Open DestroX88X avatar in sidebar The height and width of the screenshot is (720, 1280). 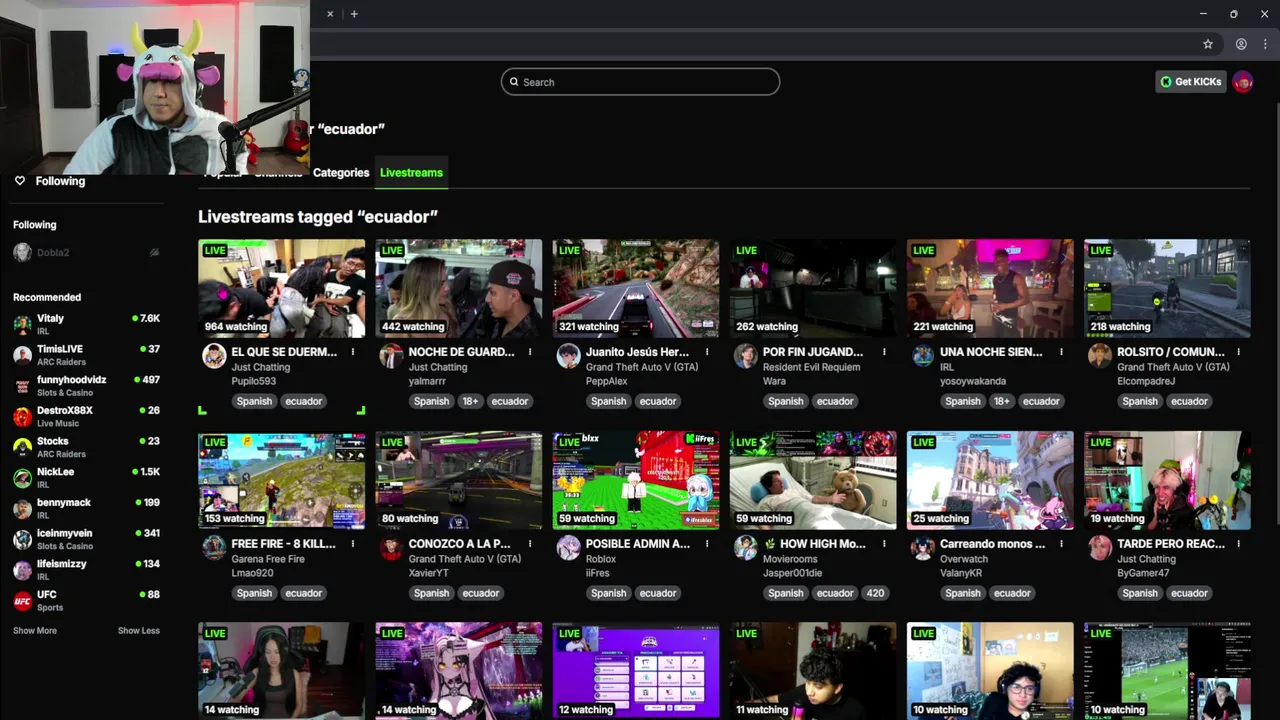tap(22, 416)
